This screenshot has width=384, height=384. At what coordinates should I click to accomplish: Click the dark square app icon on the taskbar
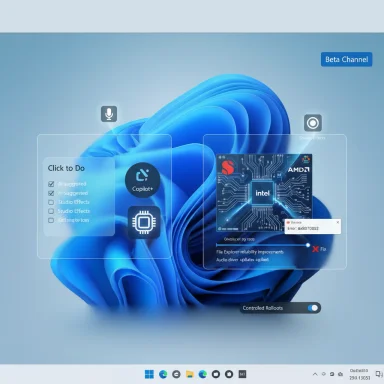[242, 374]
